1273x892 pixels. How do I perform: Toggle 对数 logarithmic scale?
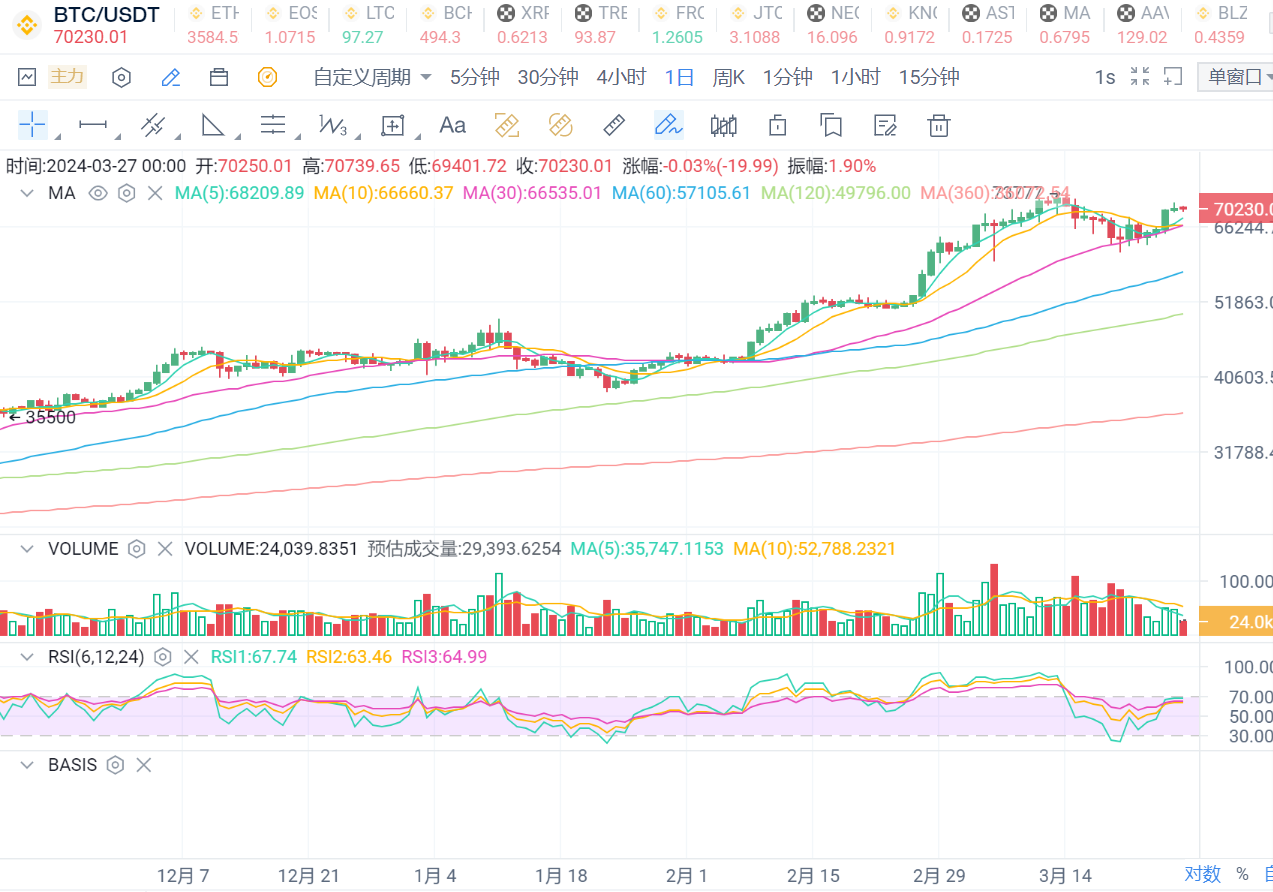[1203, 874]
